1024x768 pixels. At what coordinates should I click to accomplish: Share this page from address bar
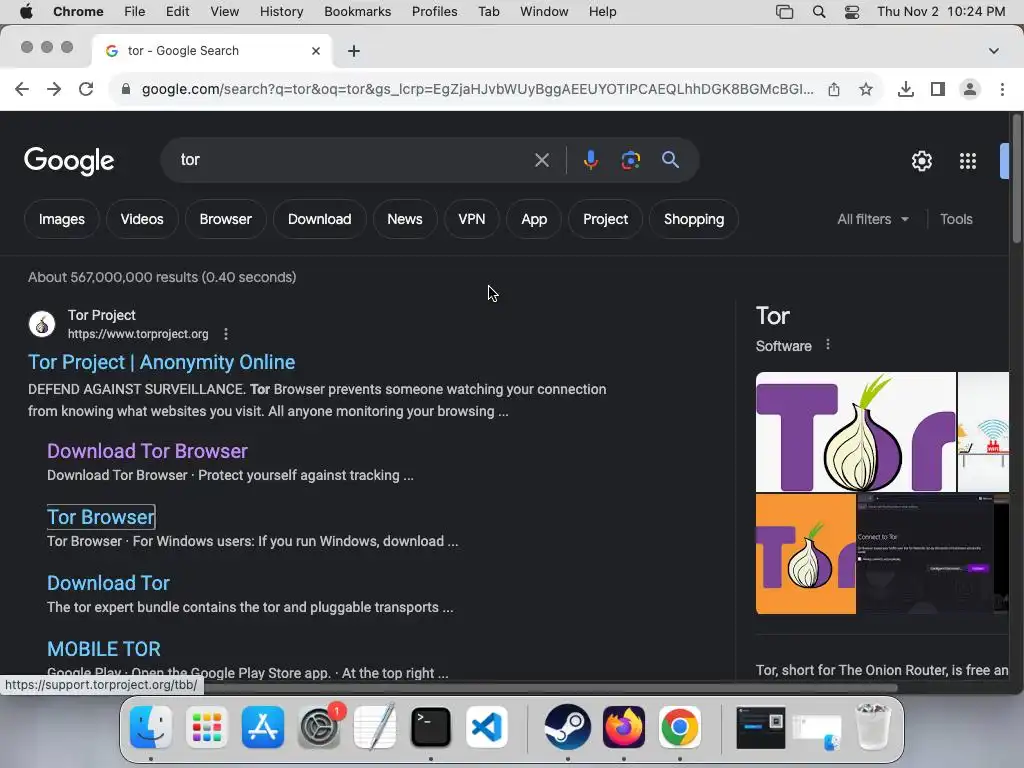pos(834,89)
